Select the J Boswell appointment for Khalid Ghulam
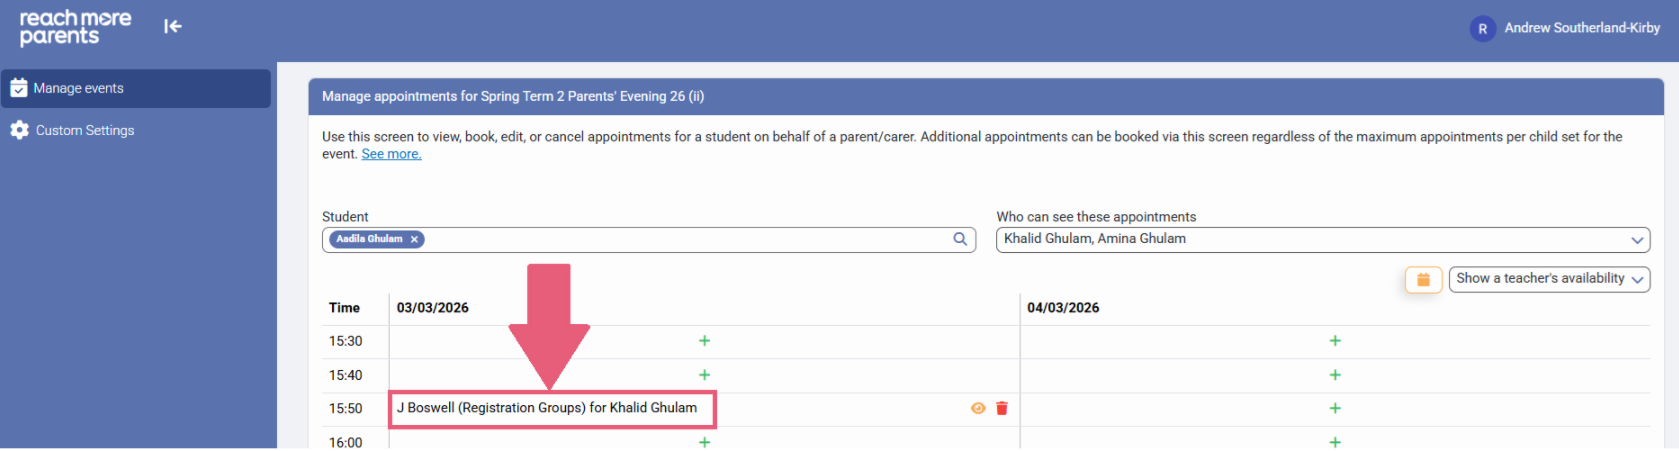Screen dimensions: 1679x451 [547, 409]
